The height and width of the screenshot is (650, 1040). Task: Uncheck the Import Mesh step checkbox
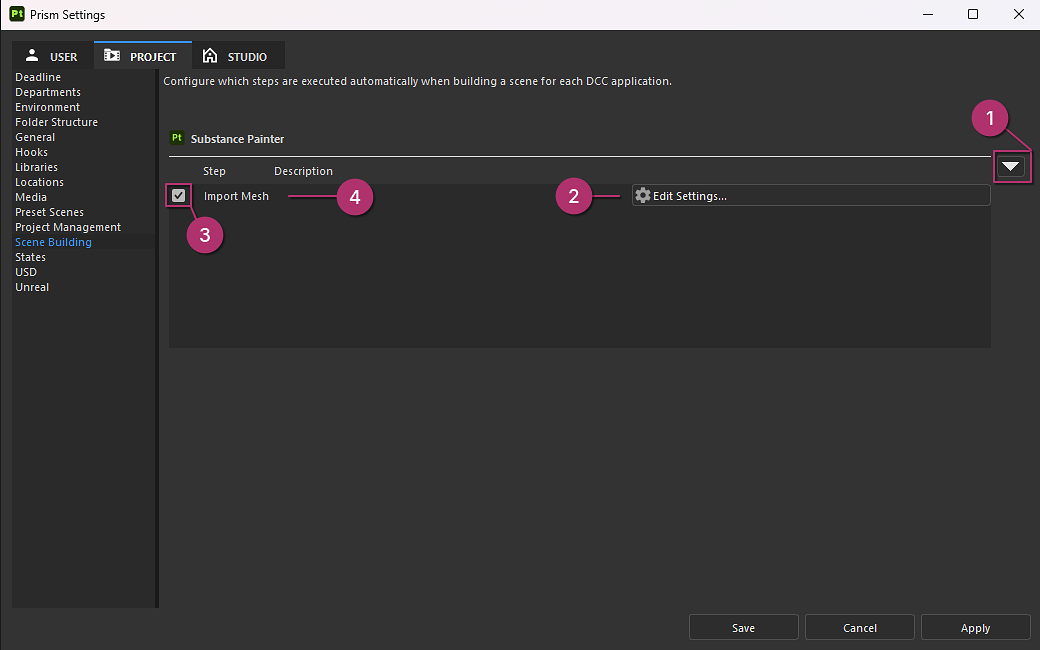[178, 196]
